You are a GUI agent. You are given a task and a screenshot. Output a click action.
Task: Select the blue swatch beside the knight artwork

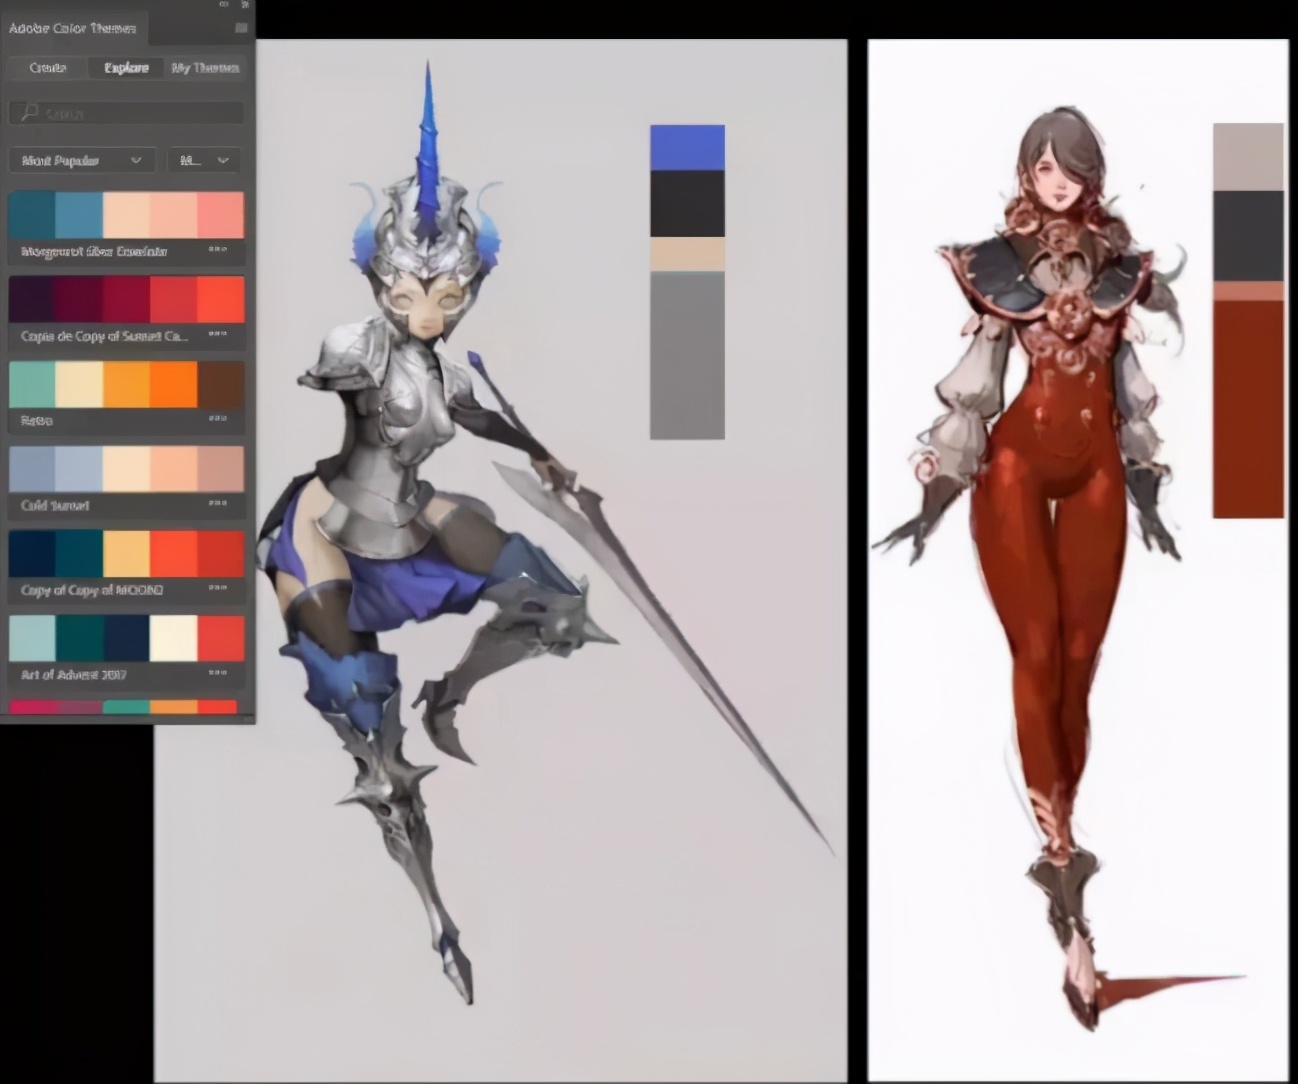(687, 147)
